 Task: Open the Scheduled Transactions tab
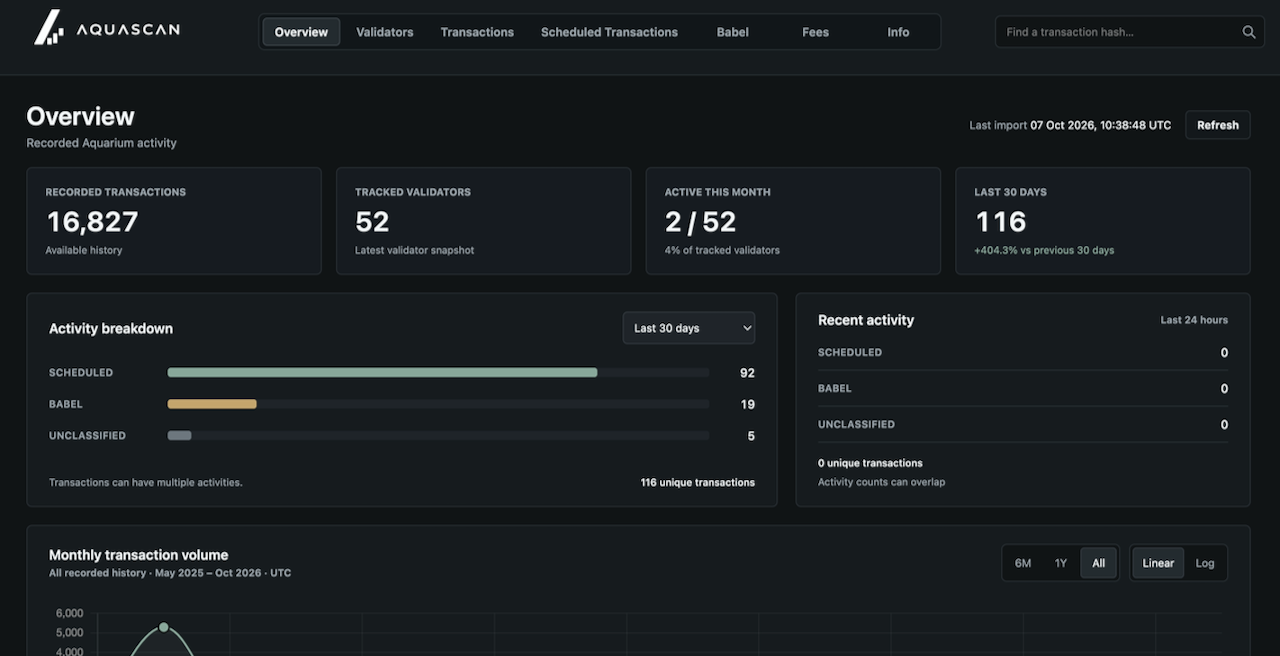click(609, 32)
